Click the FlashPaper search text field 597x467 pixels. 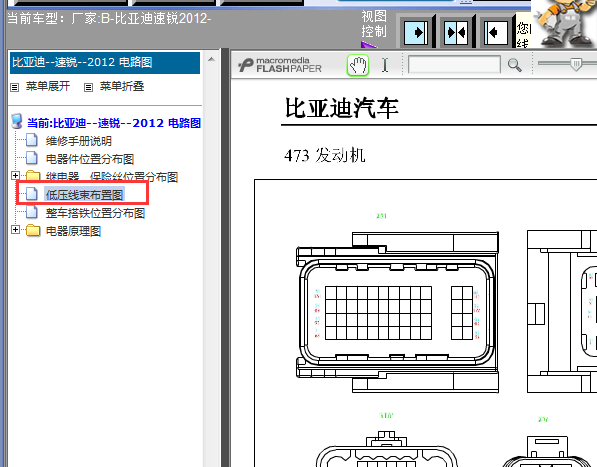454,64
